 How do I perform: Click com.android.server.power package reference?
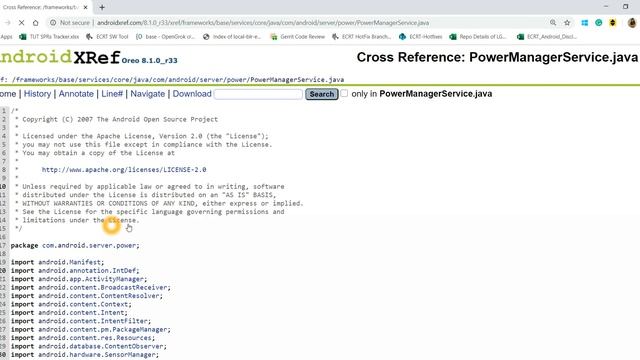(x=89, y=245)
